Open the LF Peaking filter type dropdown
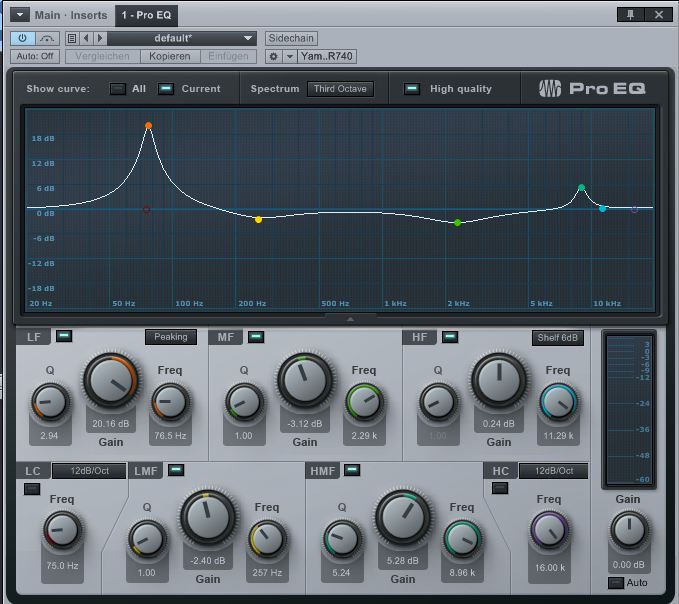The height and width of the screenshot is (604, 679). (171, 337)
